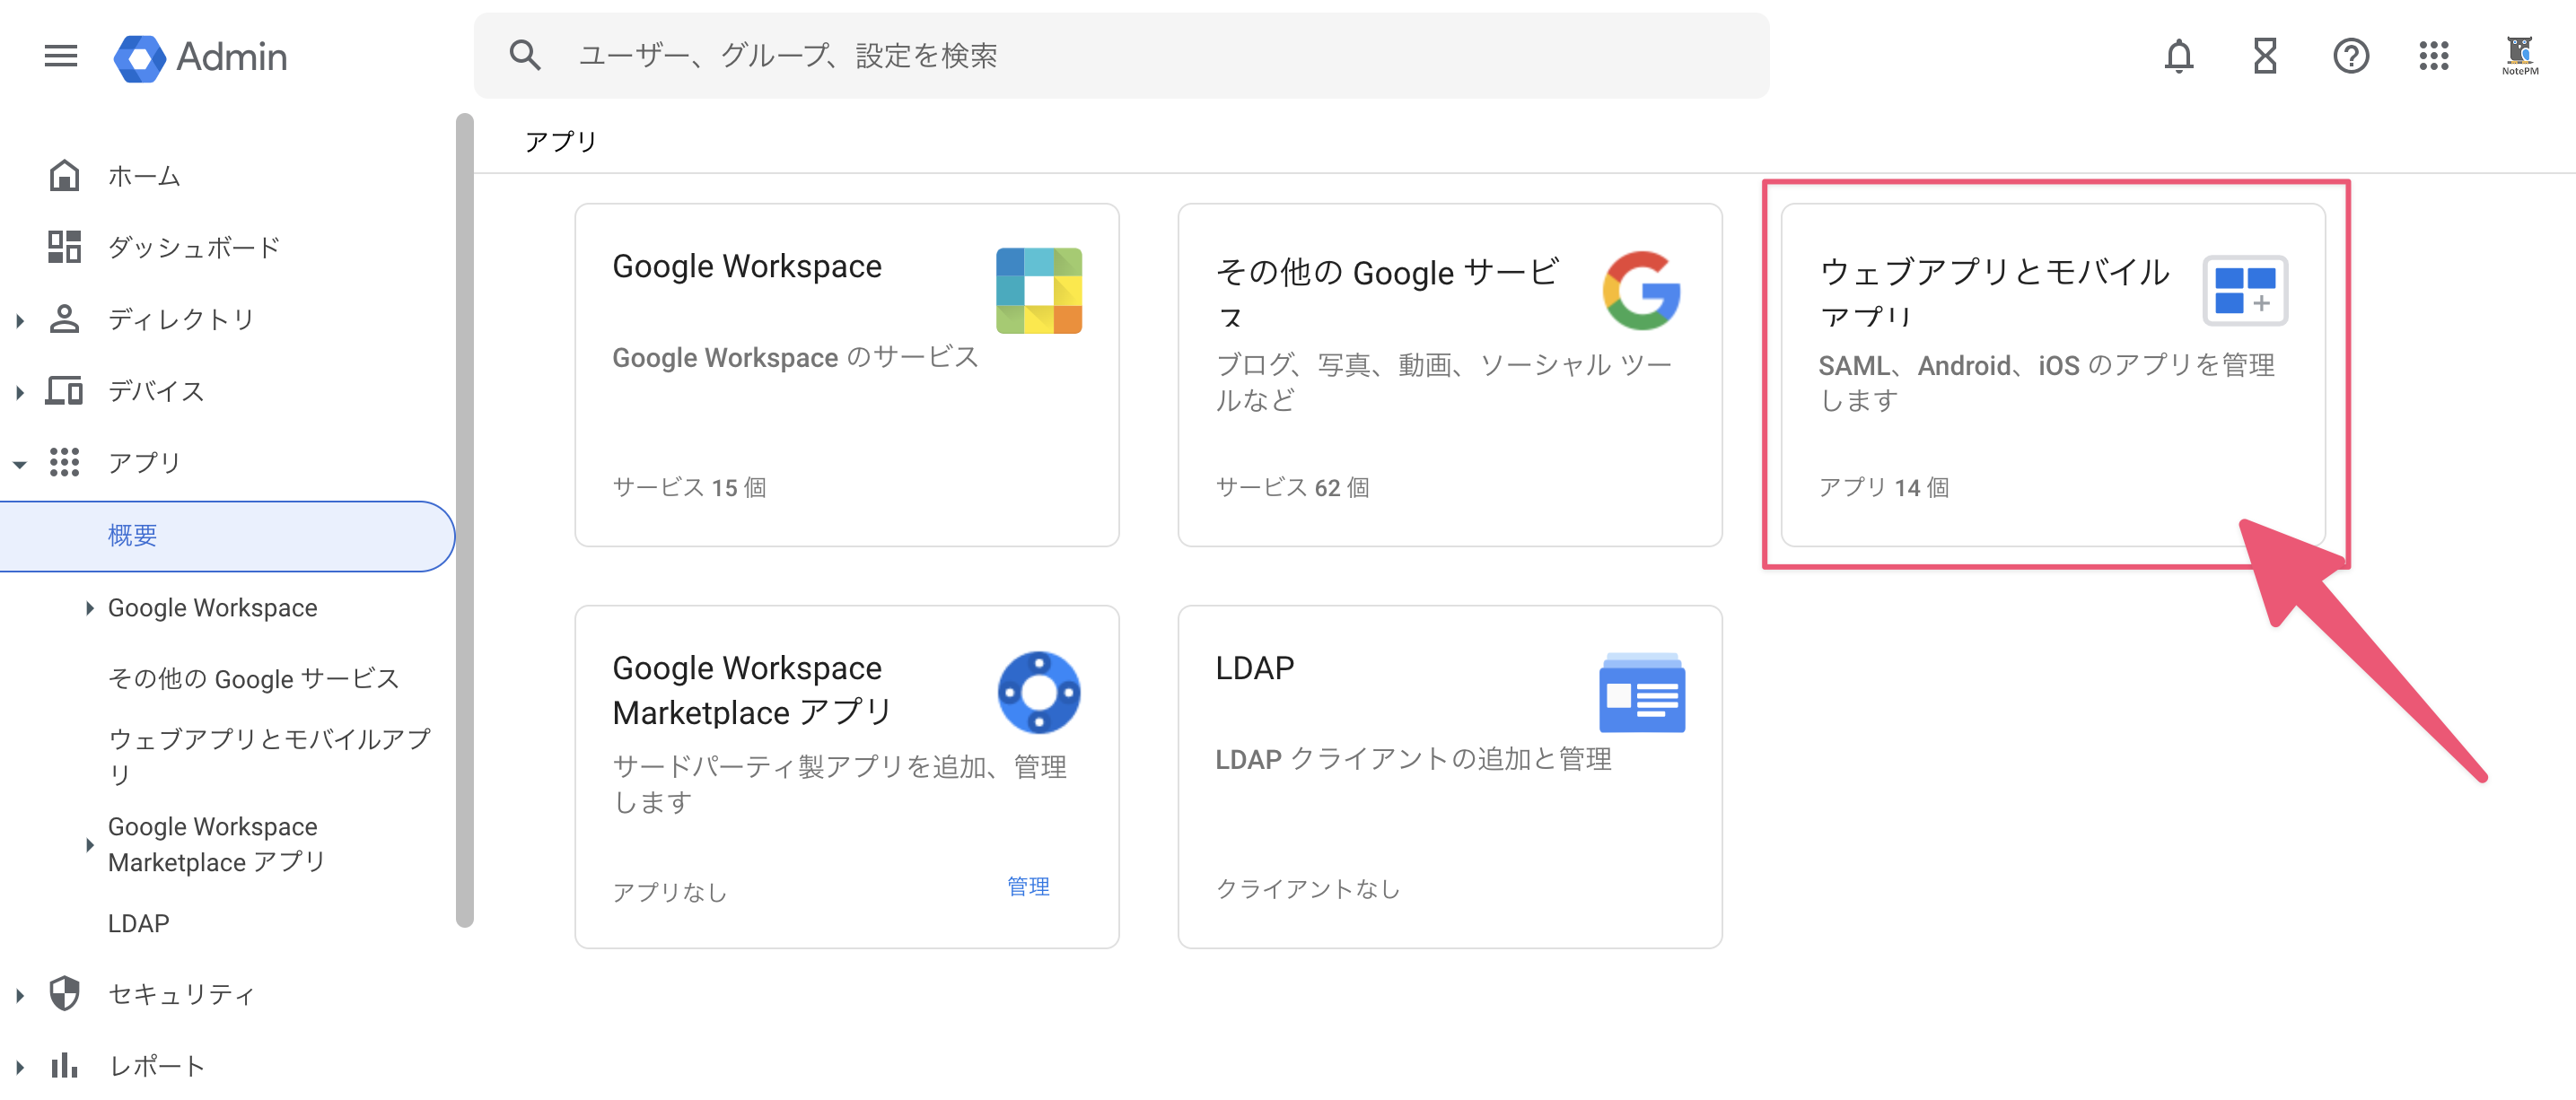Click the サービス 15 個 text
The image size is (2576, 1100).
[x=689, y=487]
